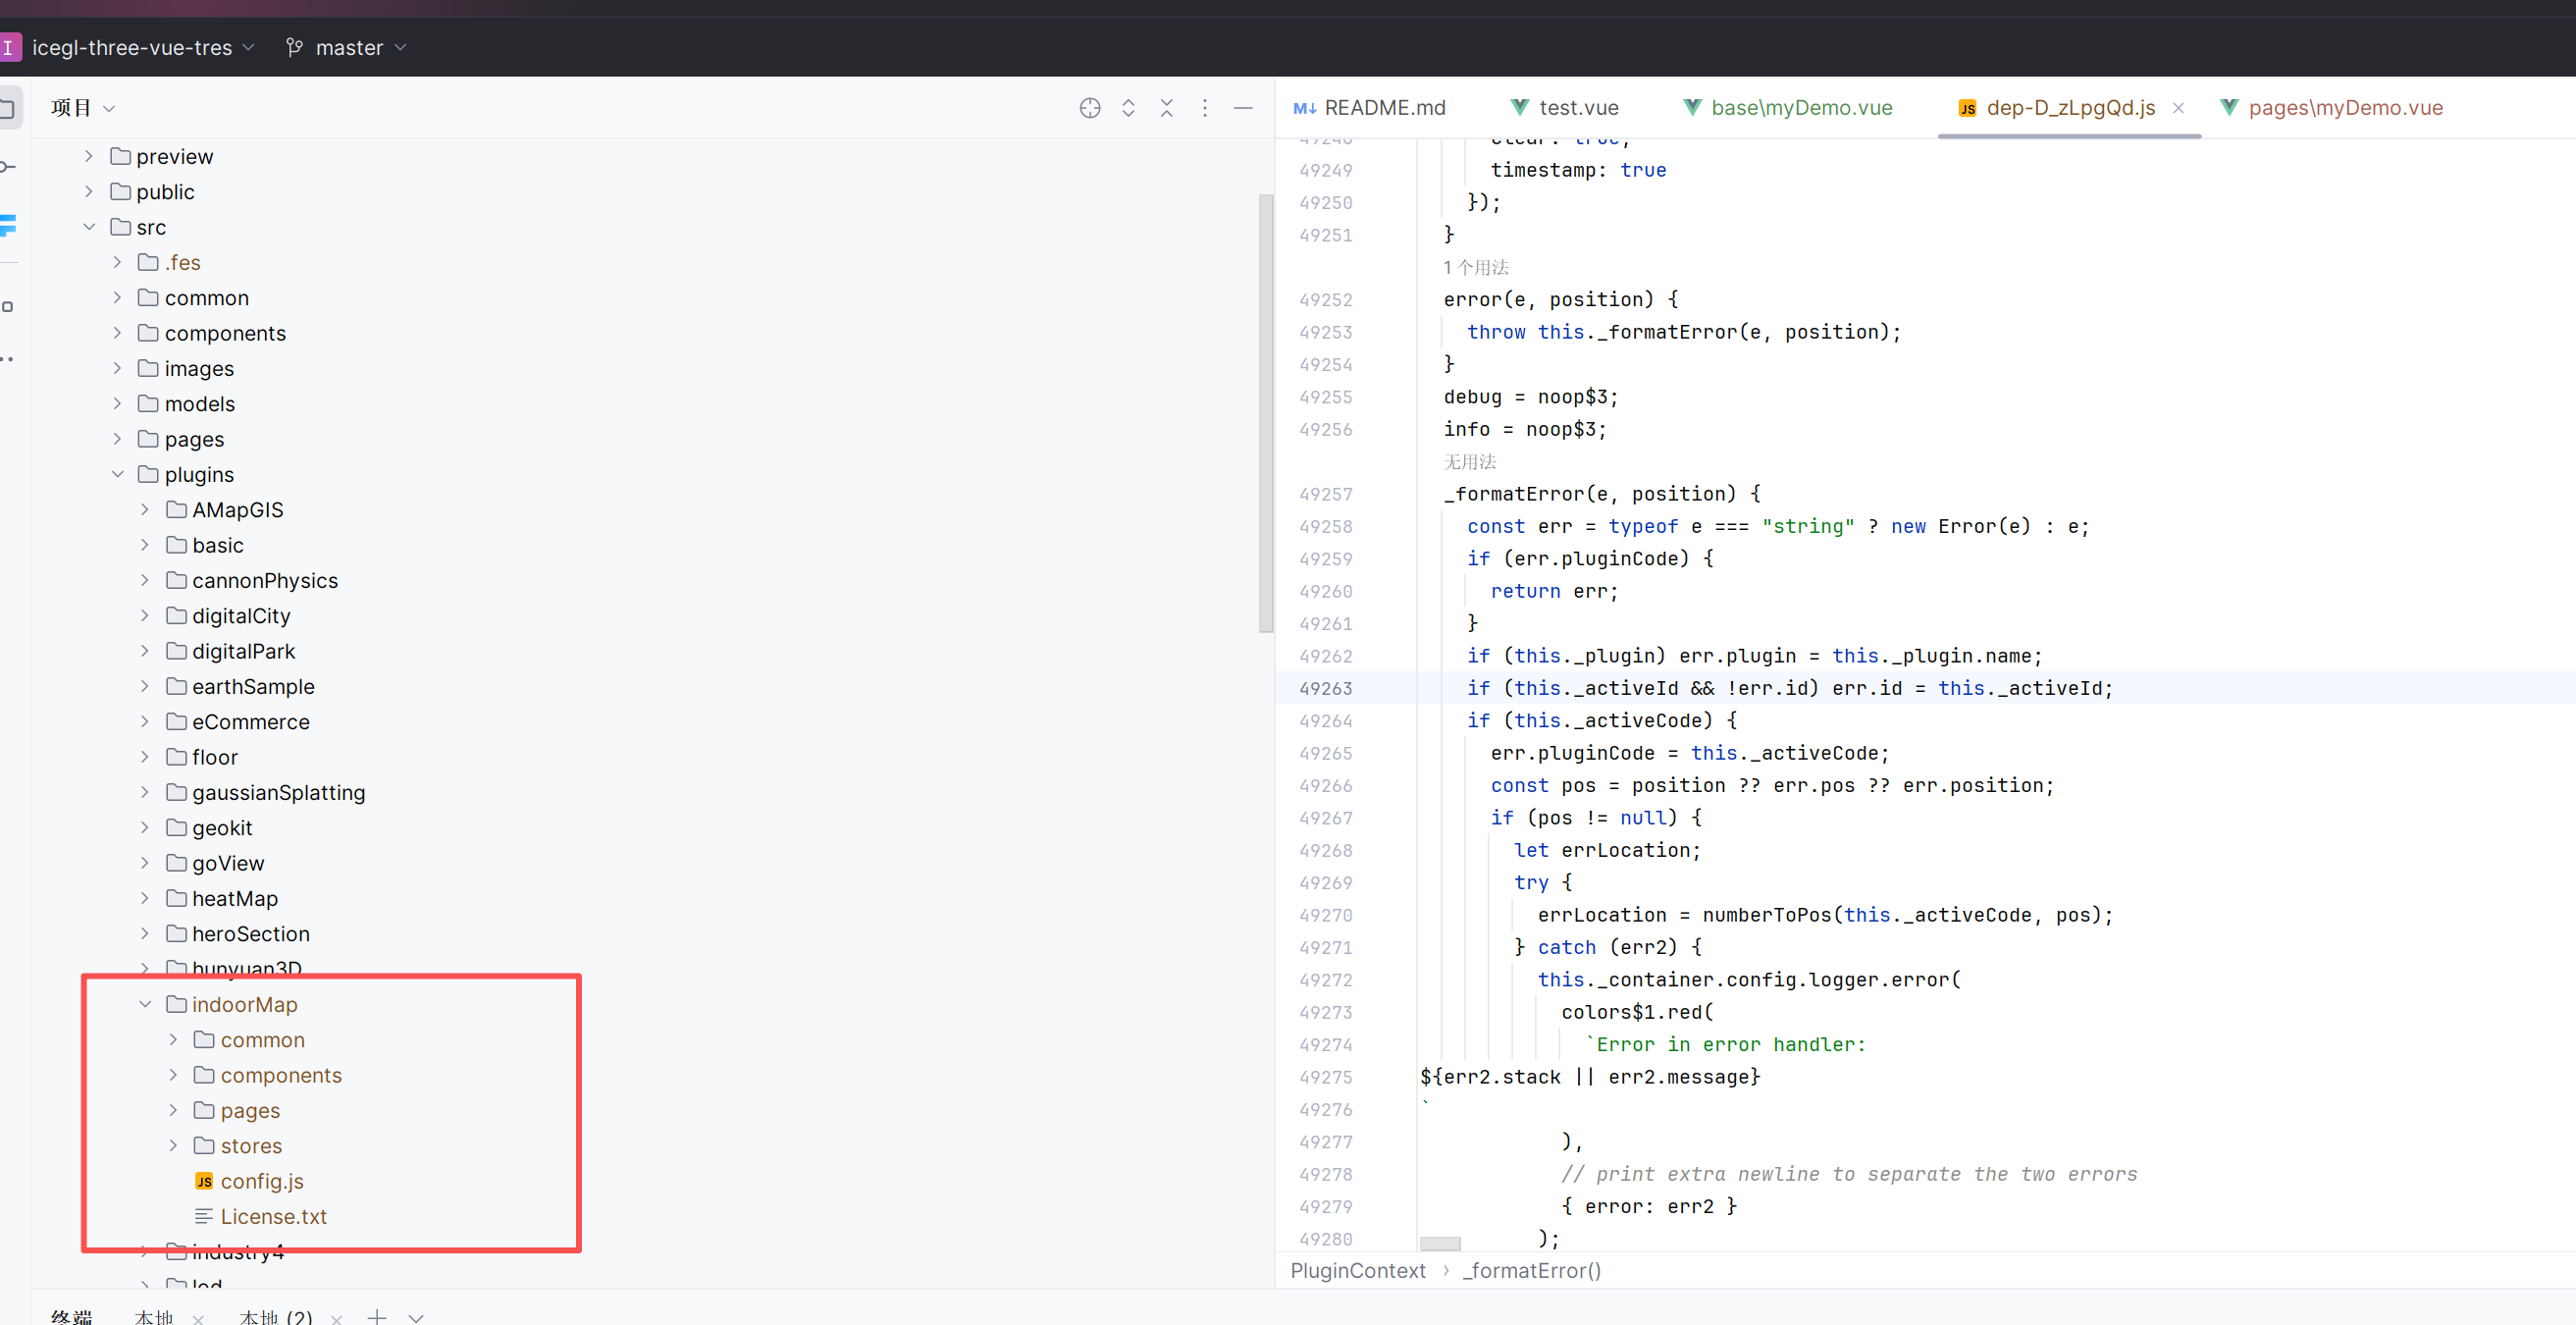Click the PluginContext breadcrumb
Image resolution: width=2576 pixels, height=1325 pixels.
pos(1357,1270)
